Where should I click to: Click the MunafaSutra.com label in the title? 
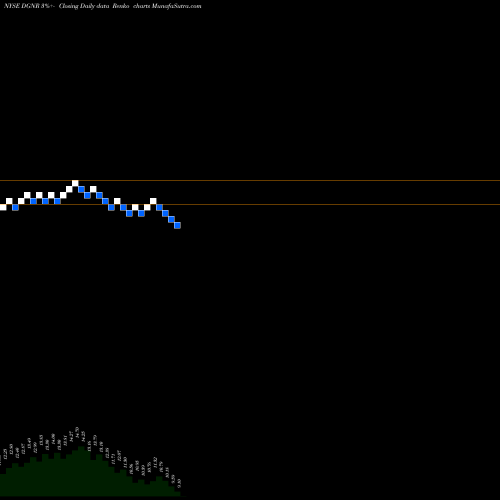(x=176, y=6)
